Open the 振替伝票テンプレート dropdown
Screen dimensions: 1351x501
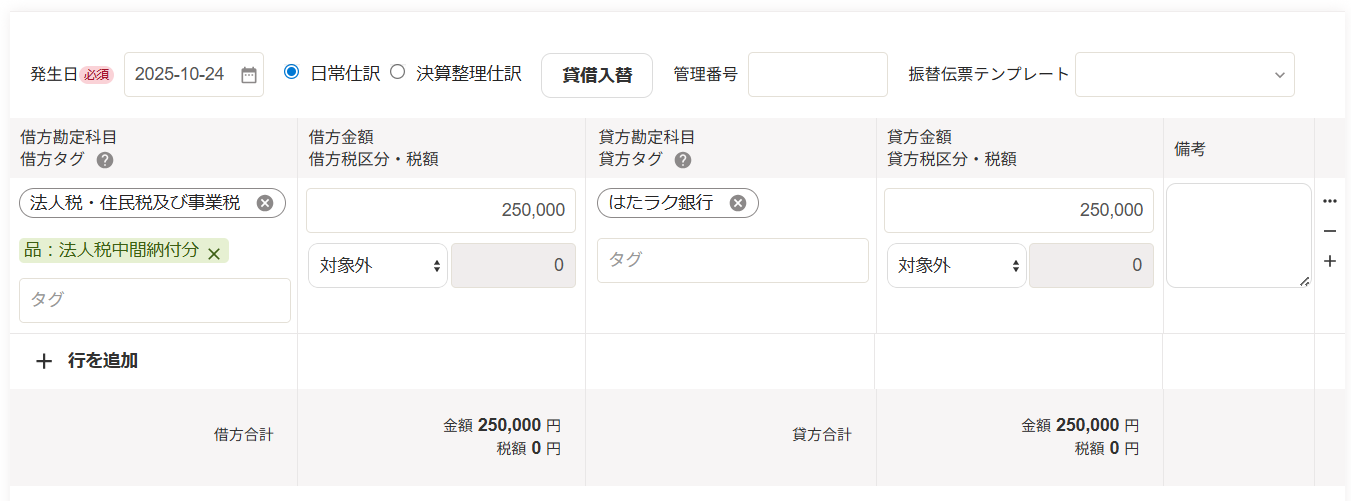pos(1184,75)
